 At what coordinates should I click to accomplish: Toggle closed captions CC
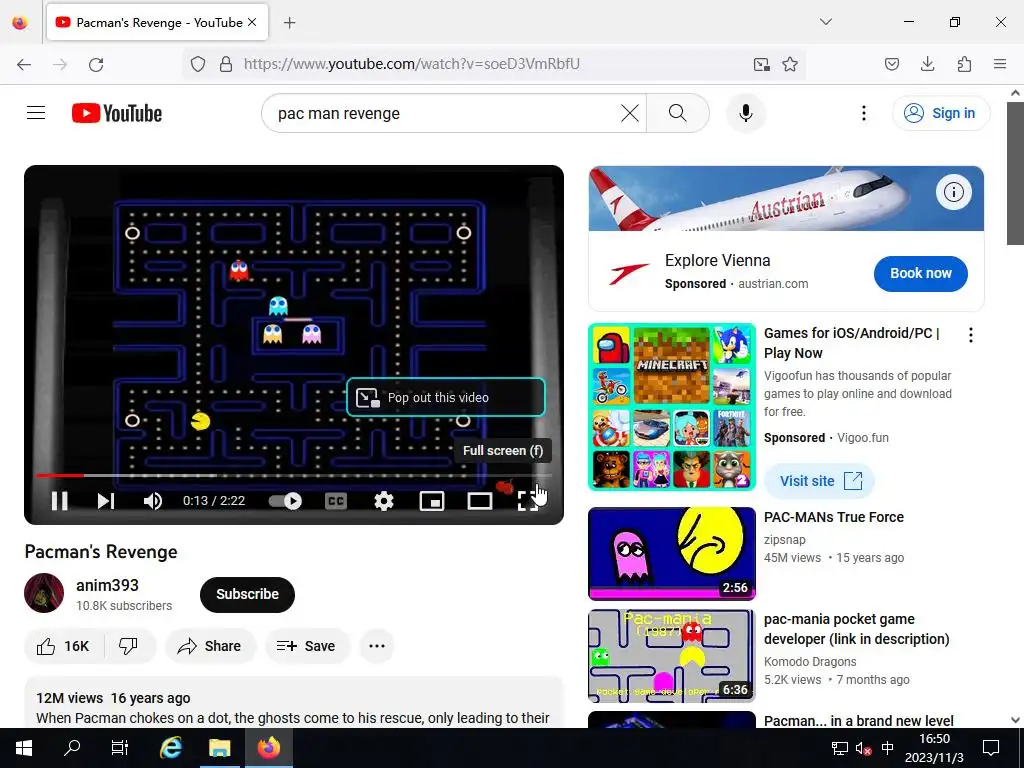click(336, 501)
